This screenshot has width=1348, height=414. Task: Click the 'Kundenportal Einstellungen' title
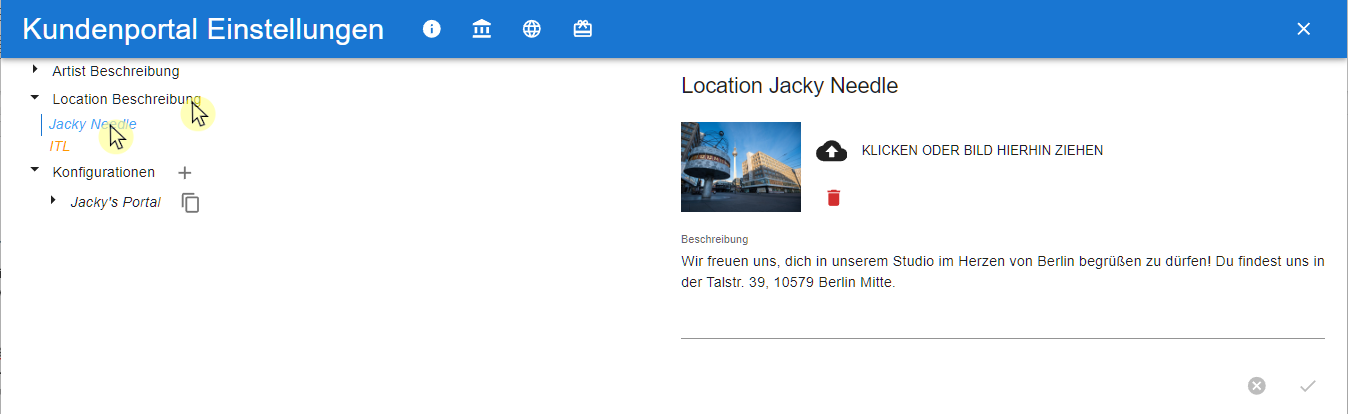tap(203, 29)
